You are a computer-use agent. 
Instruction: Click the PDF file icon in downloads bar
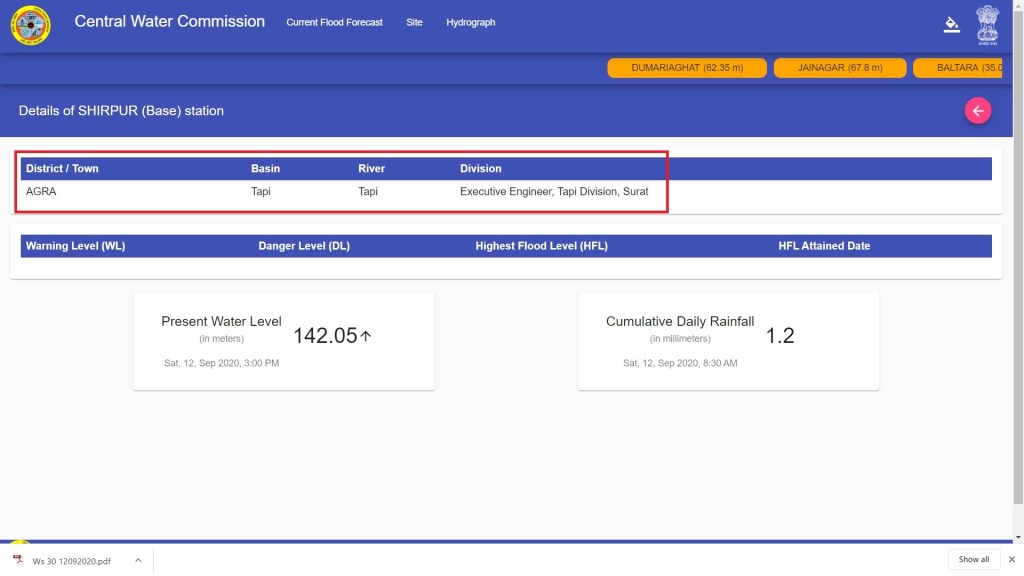tap(18, 560)
